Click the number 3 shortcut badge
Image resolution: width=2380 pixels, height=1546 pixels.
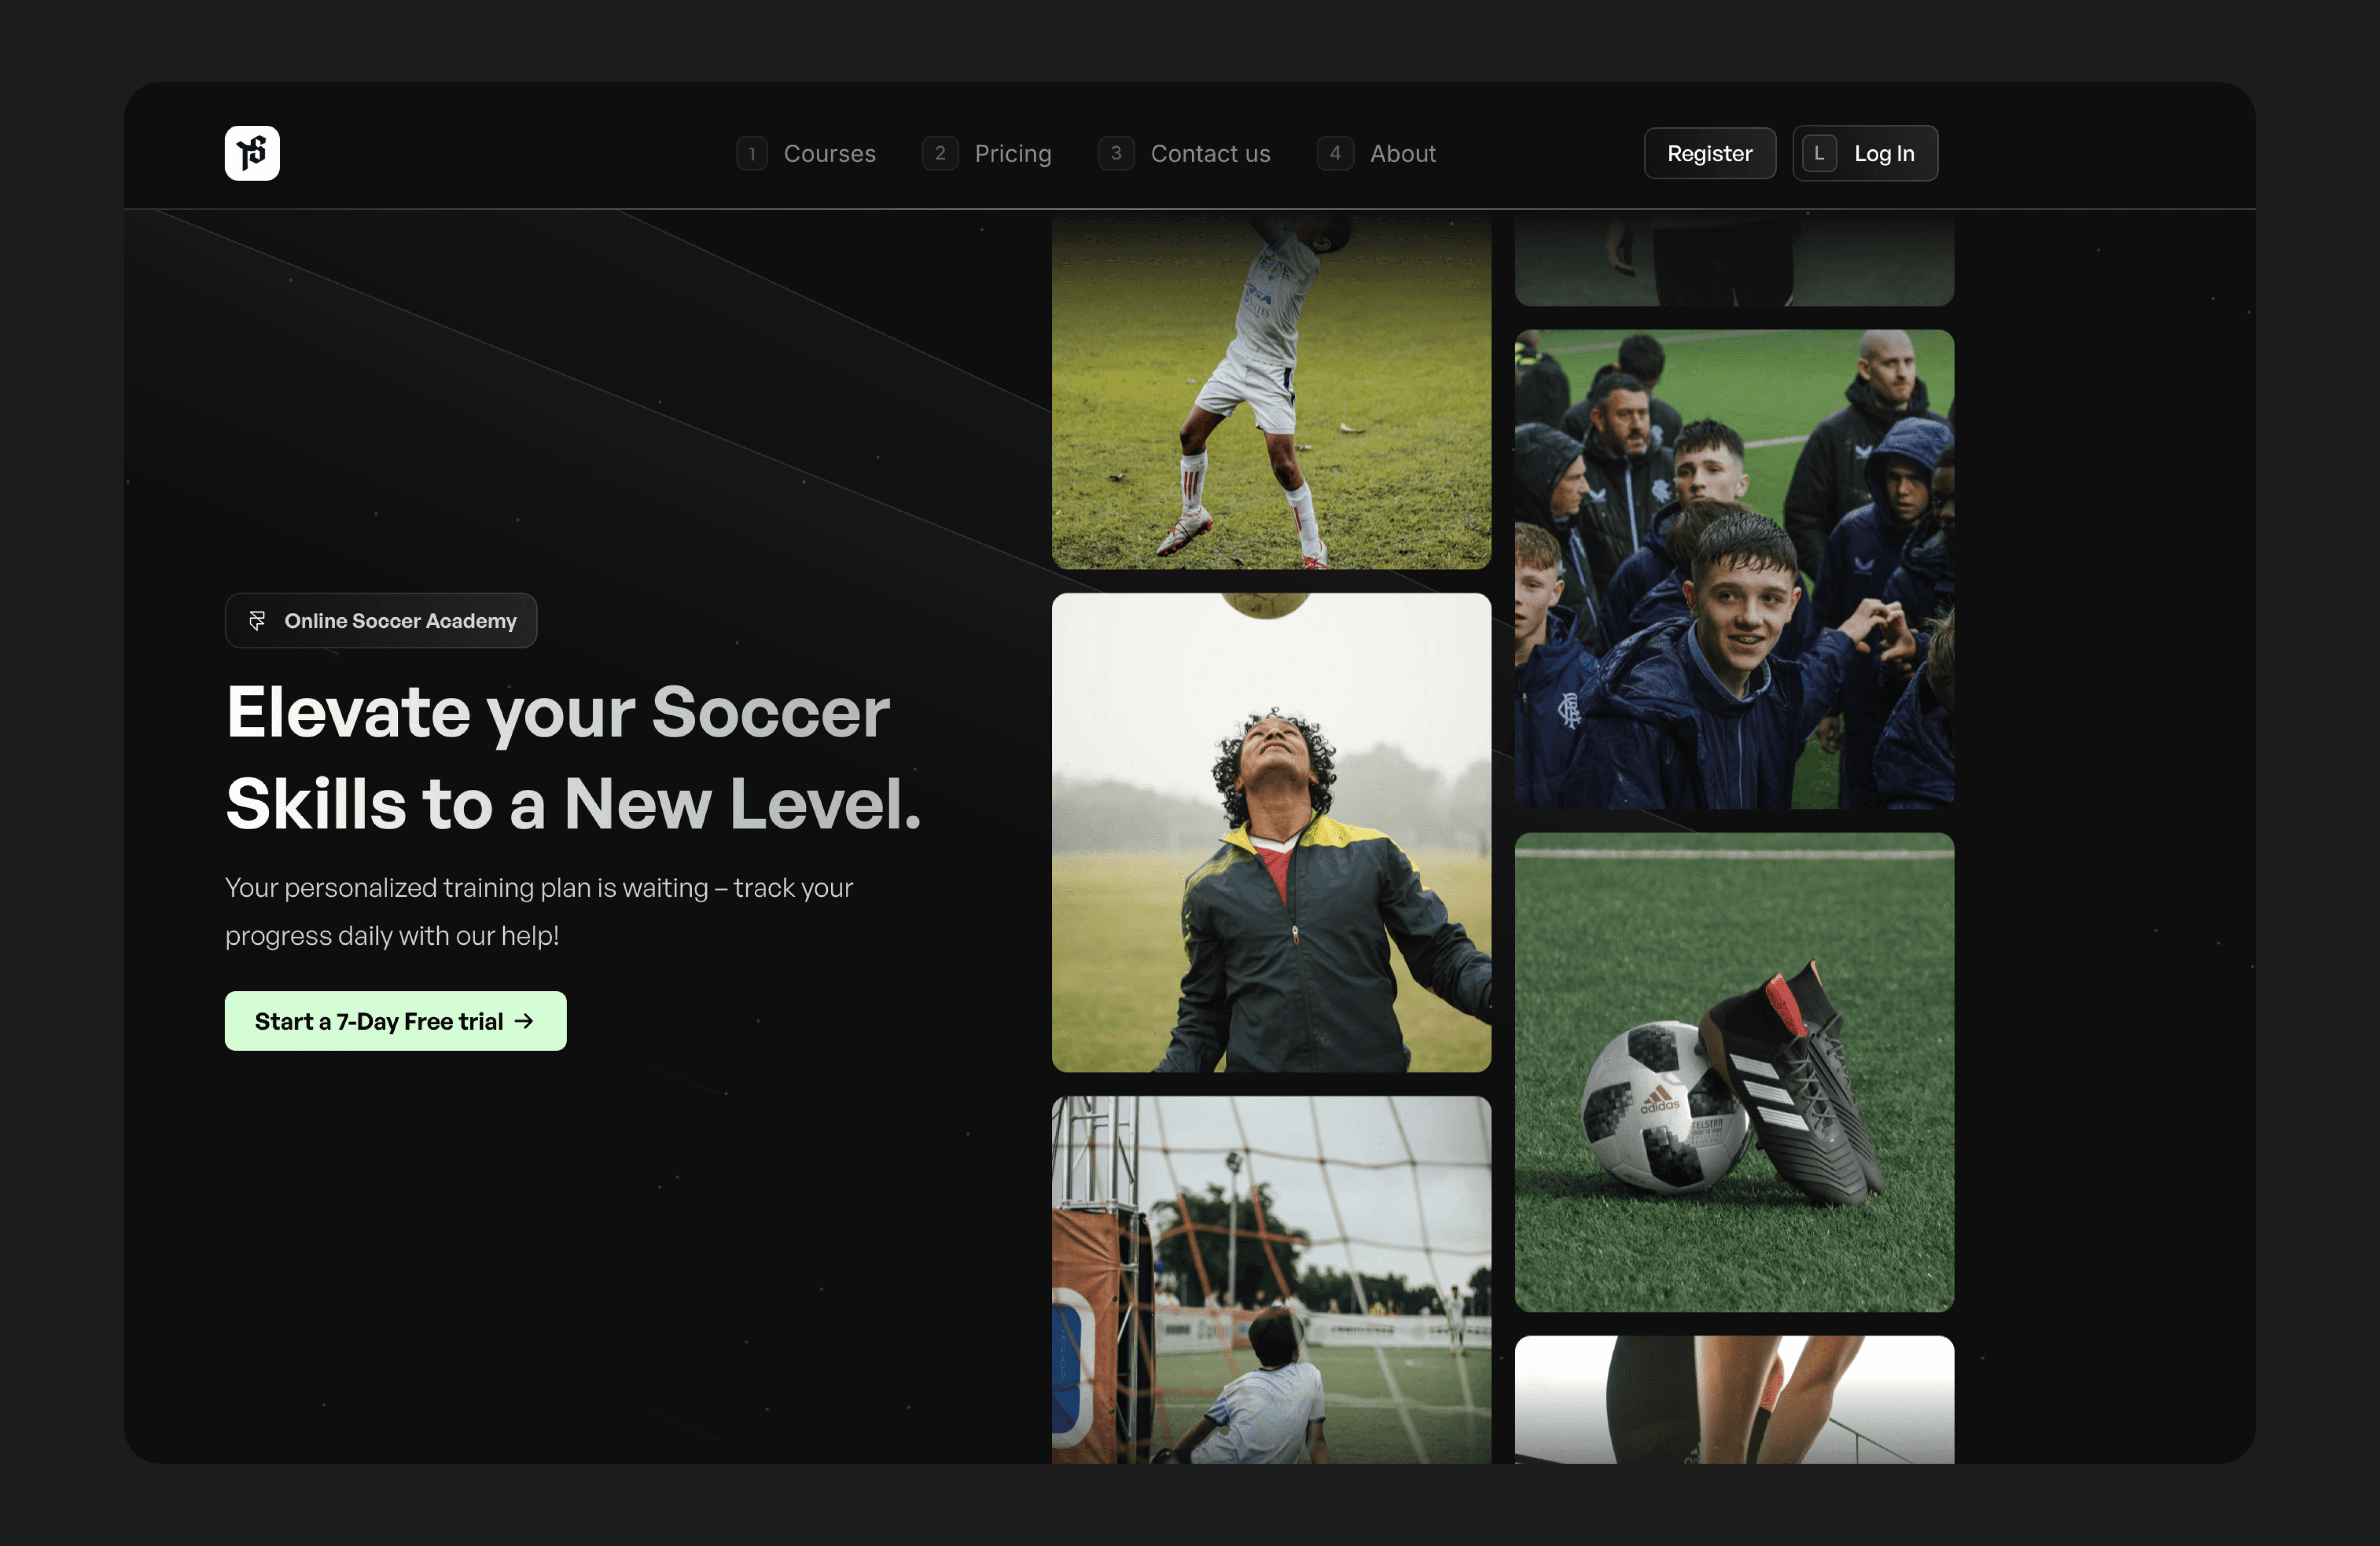pyautogui.click(x=1116, y=153)
